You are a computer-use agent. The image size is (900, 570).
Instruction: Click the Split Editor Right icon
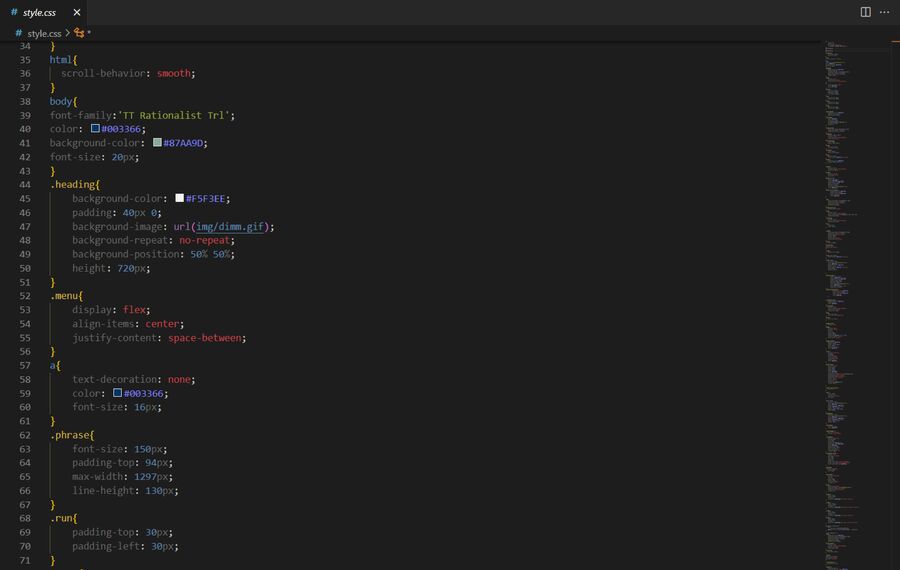(x=865, y=12)
